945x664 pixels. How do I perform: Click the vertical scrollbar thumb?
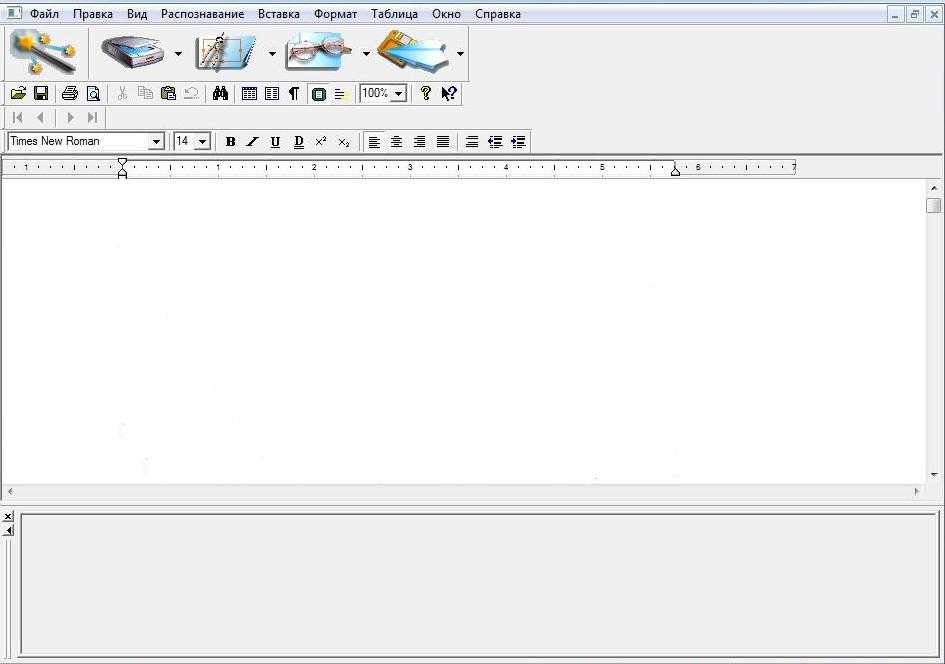[x=933, y=205]
